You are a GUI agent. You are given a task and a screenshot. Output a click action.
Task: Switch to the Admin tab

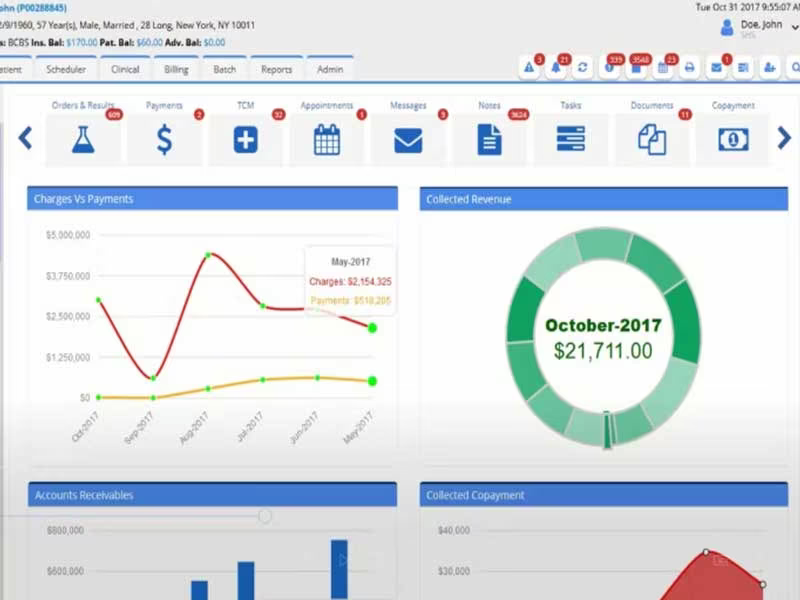click(x=330, y=69)
